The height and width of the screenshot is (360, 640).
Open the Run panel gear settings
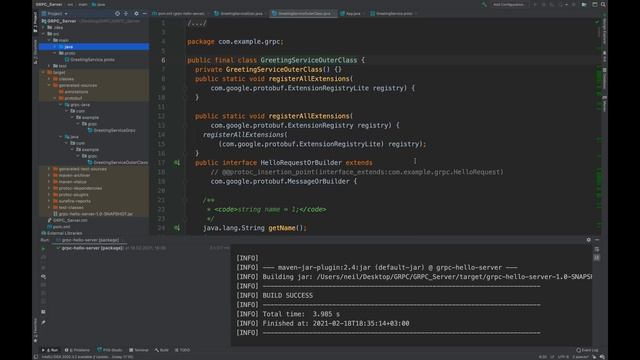tap(589, 240)
